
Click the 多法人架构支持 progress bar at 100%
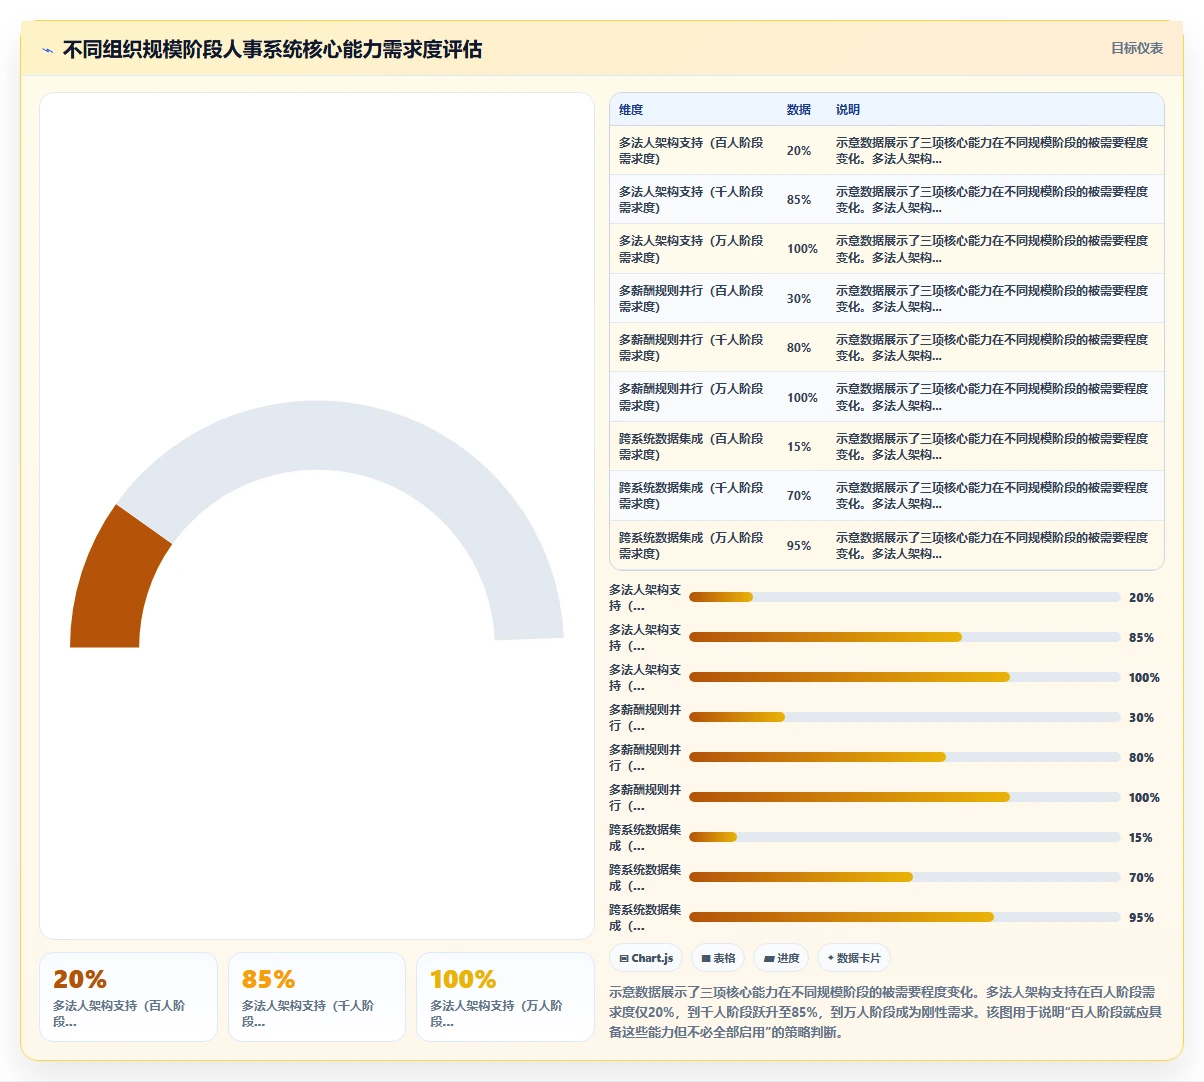(x=904, y=677)
